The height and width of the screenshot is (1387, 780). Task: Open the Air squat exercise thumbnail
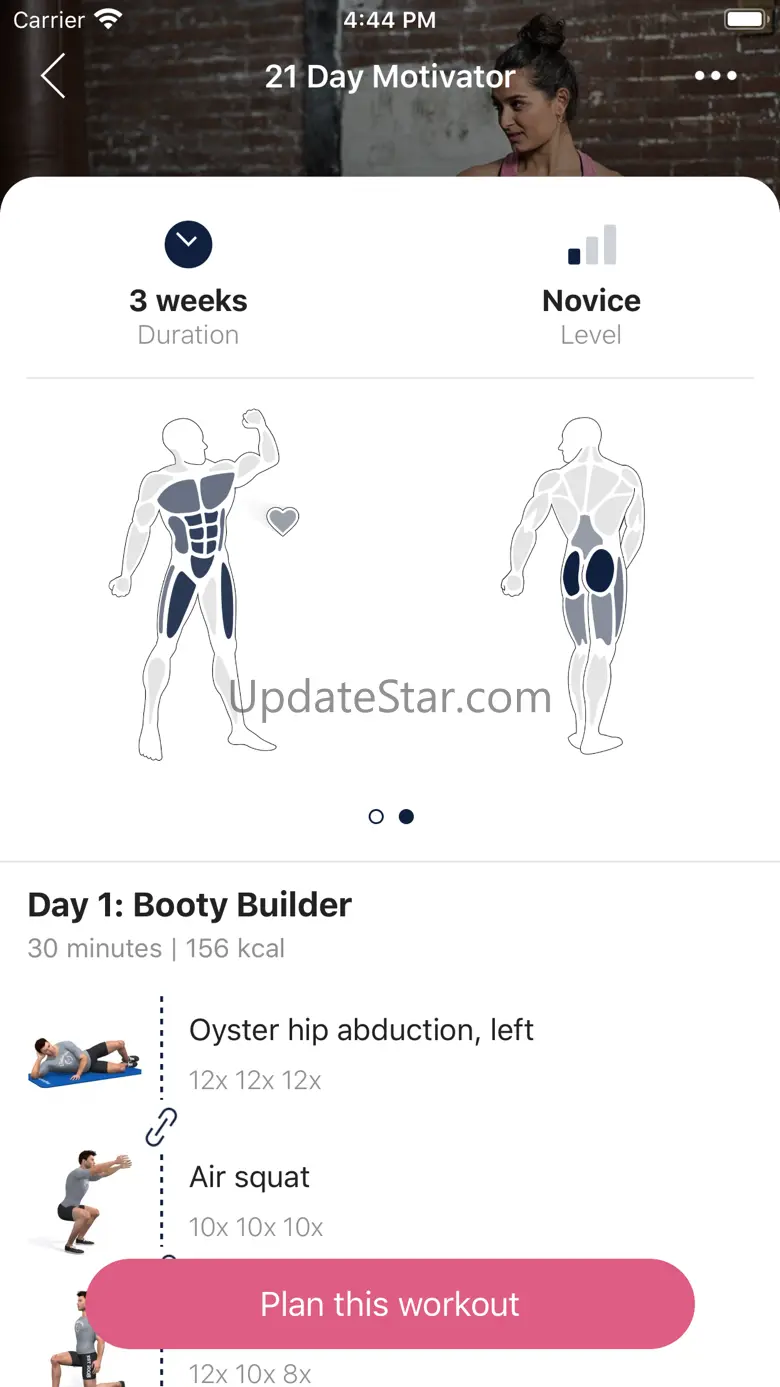tap(84, 1202)
